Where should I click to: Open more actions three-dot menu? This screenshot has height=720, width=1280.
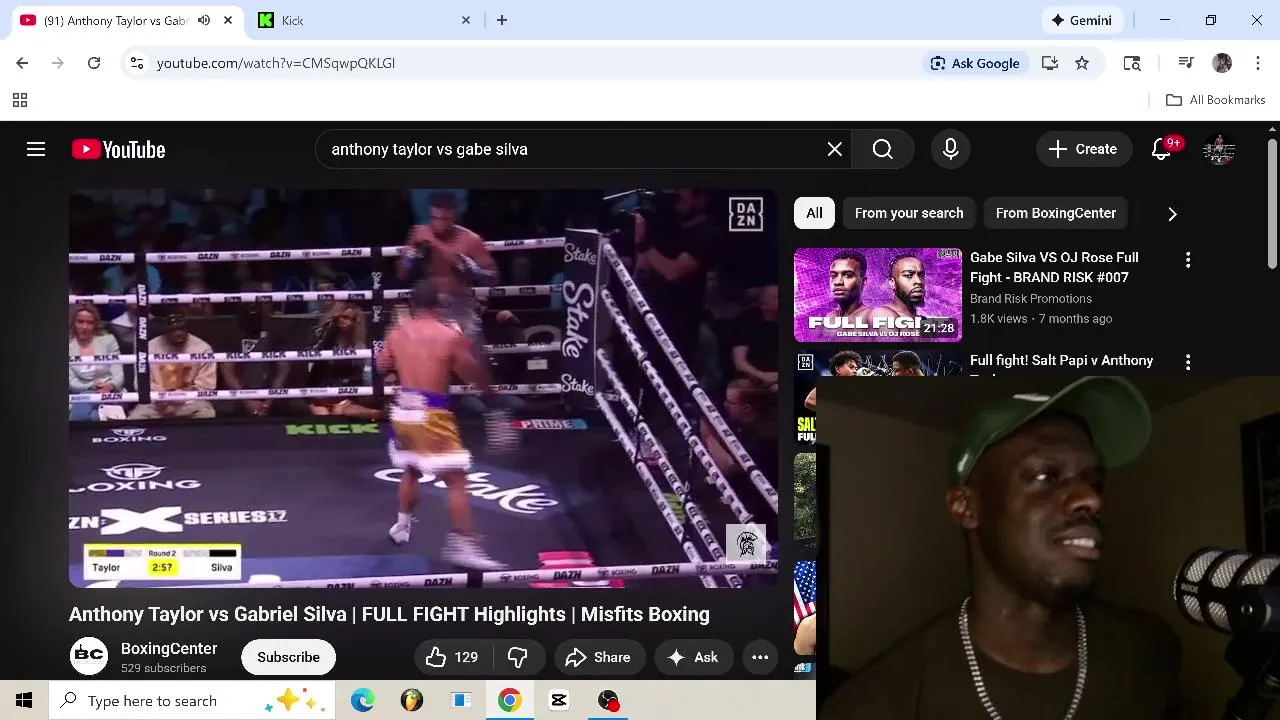[760, 657]
